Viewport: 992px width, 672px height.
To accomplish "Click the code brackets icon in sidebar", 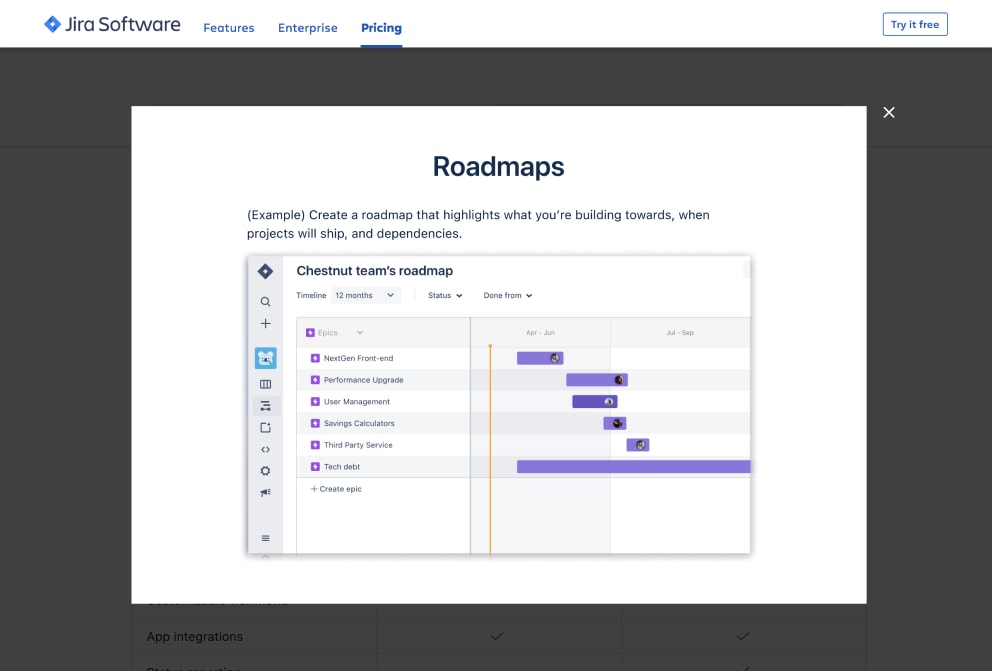I will (265, 449).
